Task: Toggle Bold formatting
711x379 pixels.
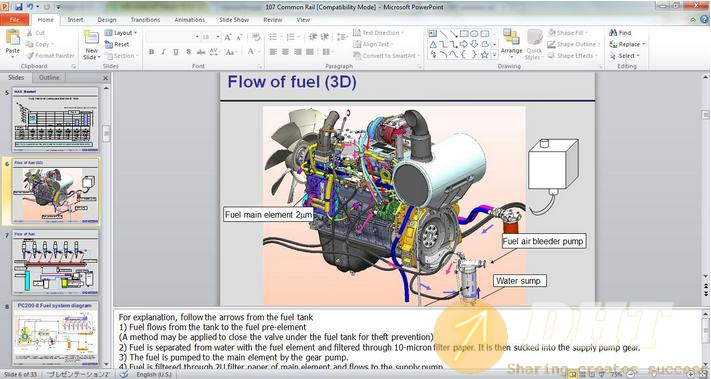Action: pyautogui.click(x=151, y=52)
